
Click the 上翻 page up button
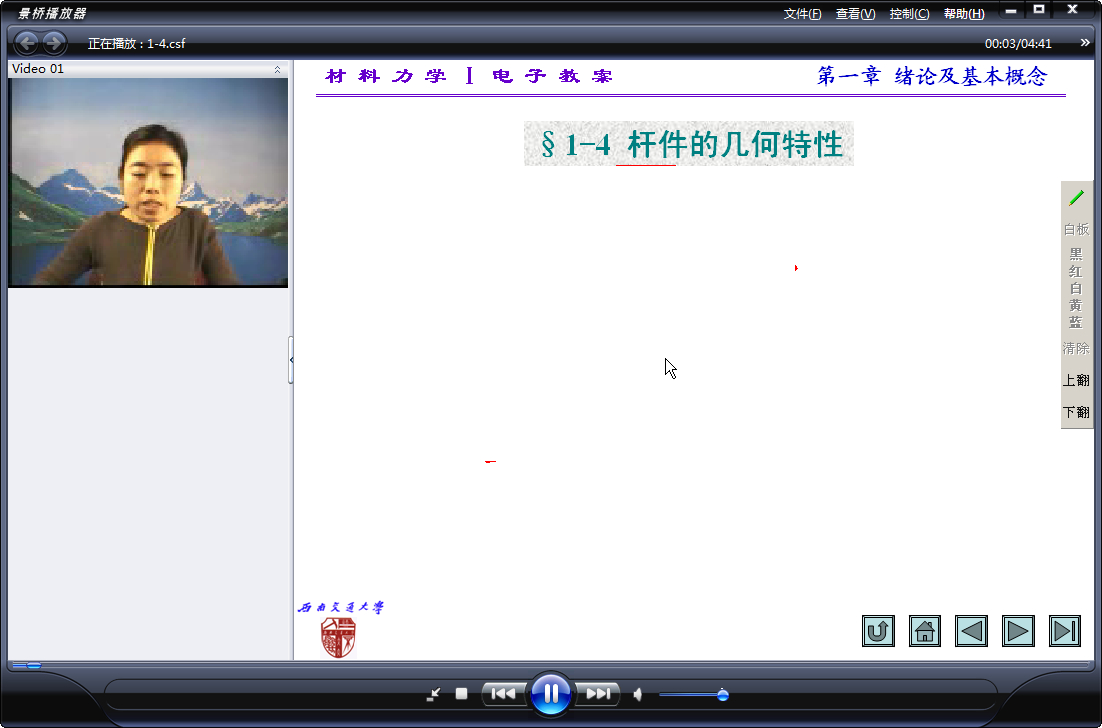pos(1076,380)
